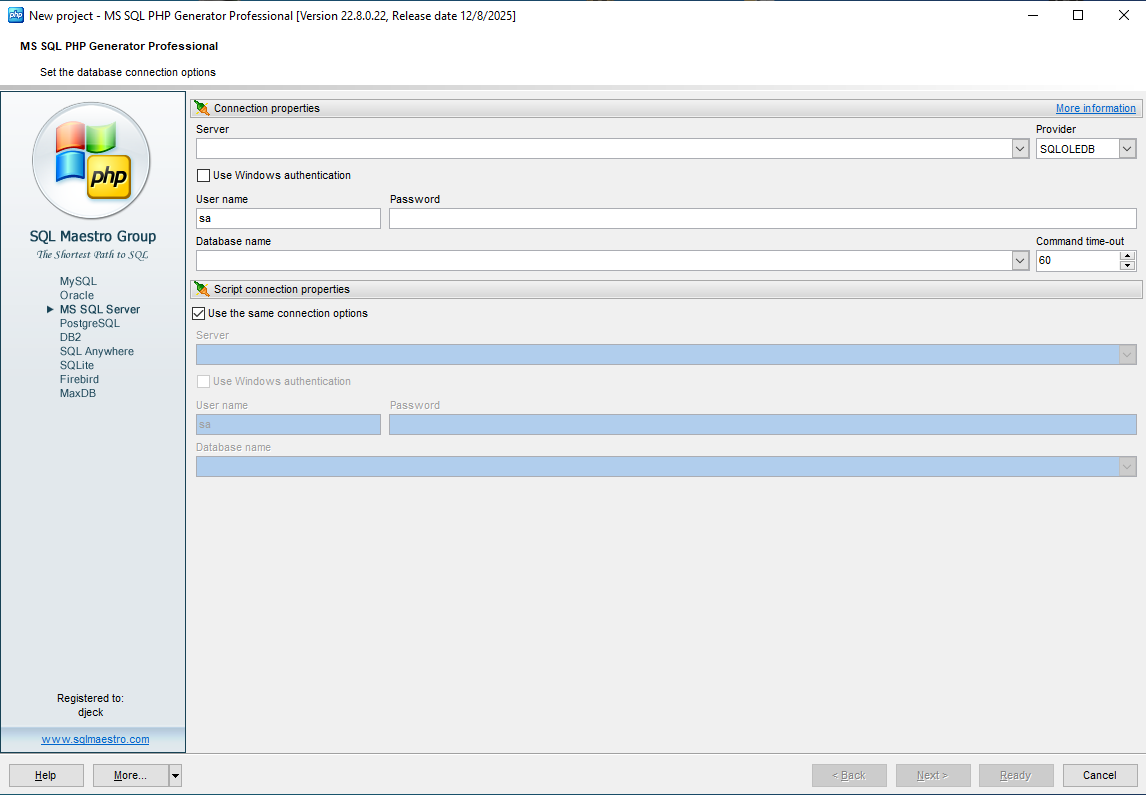
Task: Open the Server dropdown in Connection properties
Action: click(x=1020, y=149)
